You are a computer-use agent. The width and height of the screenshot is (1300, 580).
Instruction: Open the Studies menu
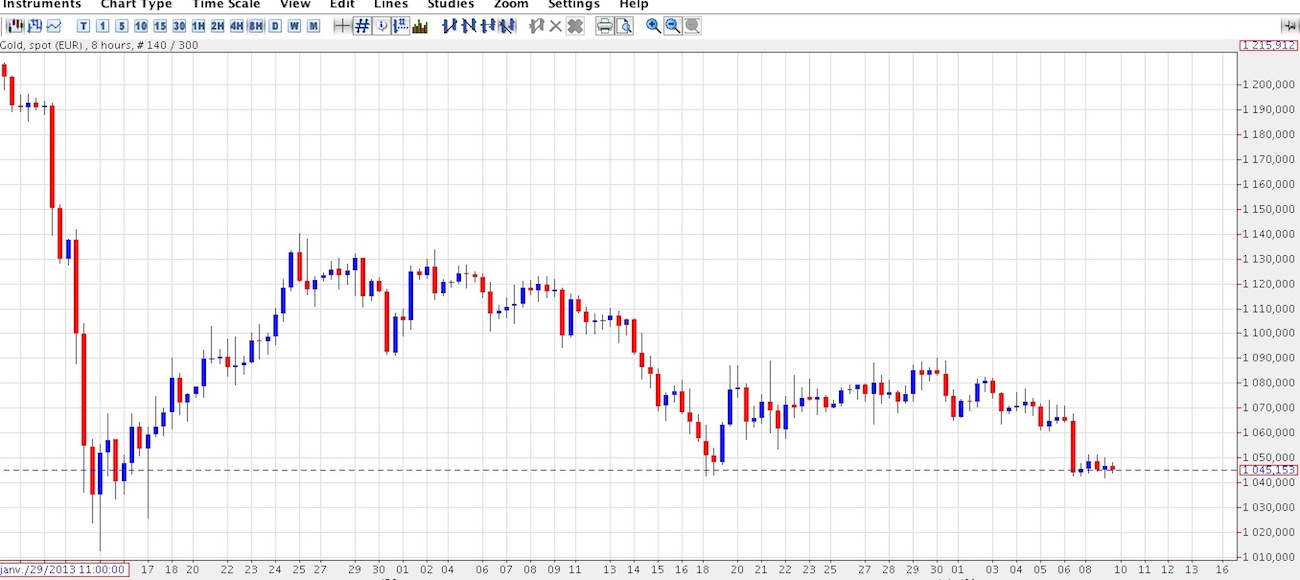(x=451, y=4)
